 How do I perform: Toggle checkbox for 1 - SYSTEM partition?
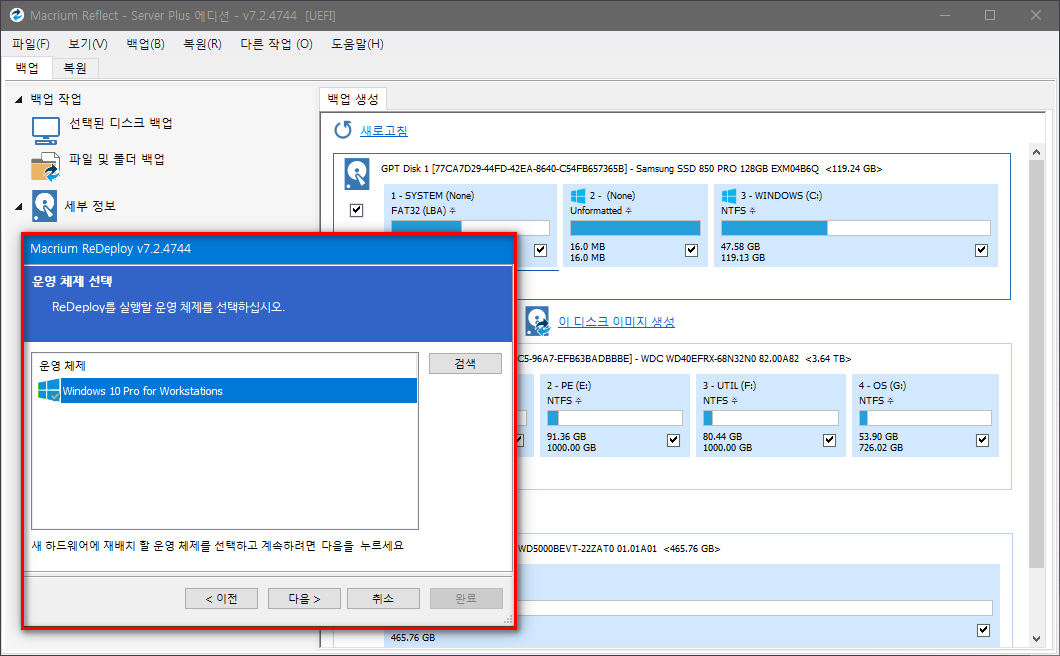(x=540, y=250)
